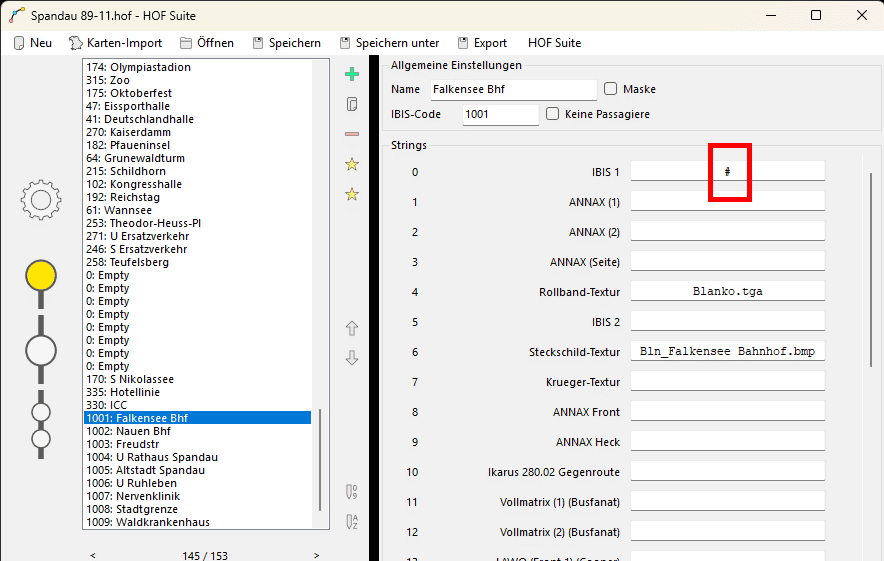Click the duplicate entry icon below the plus
This screenshot has width=884, height=561.
tap(351, 104)
